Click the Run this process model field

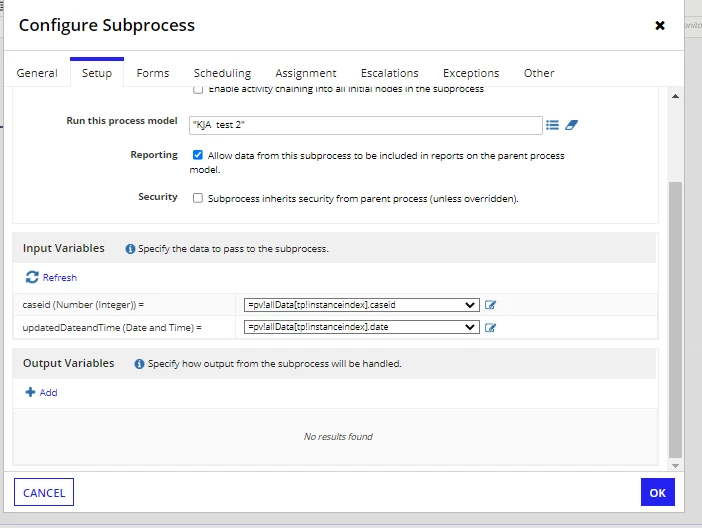366,125
